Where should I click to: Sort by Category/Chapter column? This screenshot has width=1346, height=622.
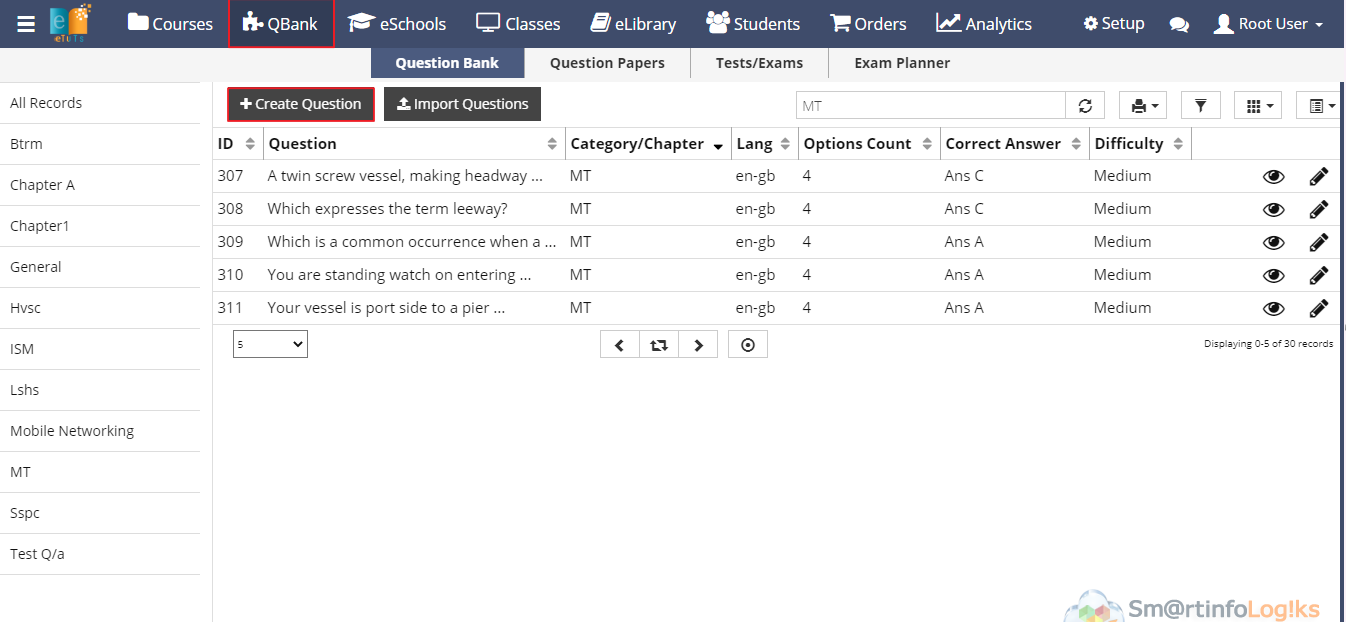click(x=648, y=144)
